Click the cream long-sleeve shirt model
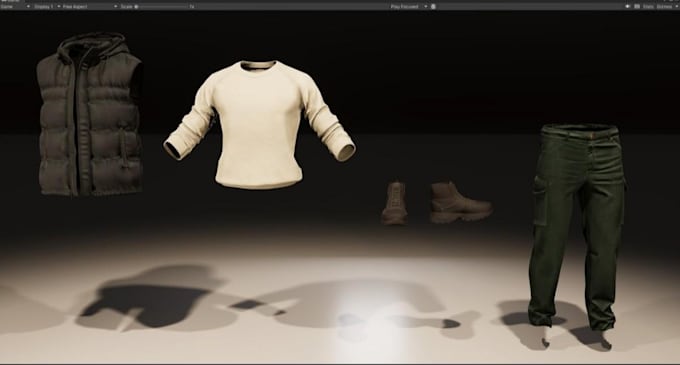The image size is (680, 365). click(x=259, y=125)
